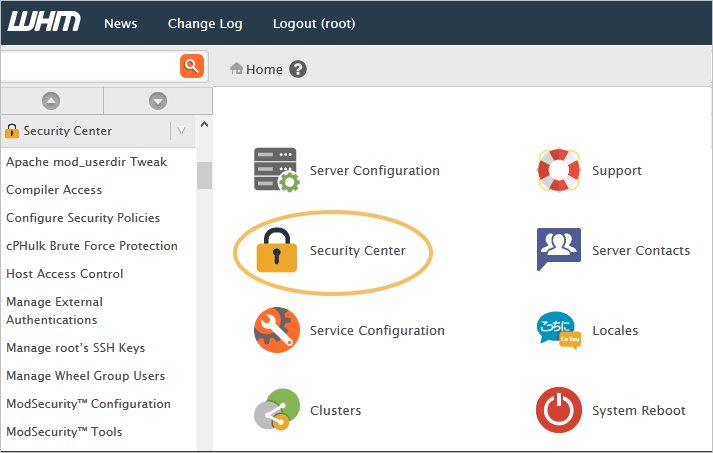Open the News menu item
Screen dimensions: 713x453
(x=121, y=24)
